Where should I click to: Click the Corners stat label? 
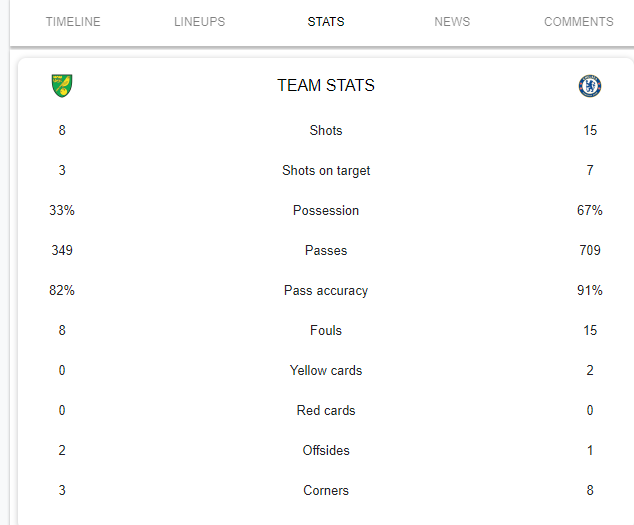pyautogui.click(x=326, y=491)
